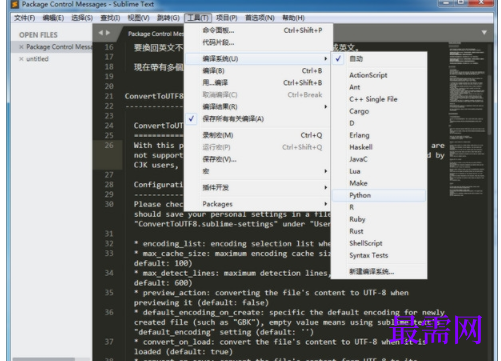This screenshot has height=361, width=501.
Task: Select ActionScript build system
Action: click(379, 75)
